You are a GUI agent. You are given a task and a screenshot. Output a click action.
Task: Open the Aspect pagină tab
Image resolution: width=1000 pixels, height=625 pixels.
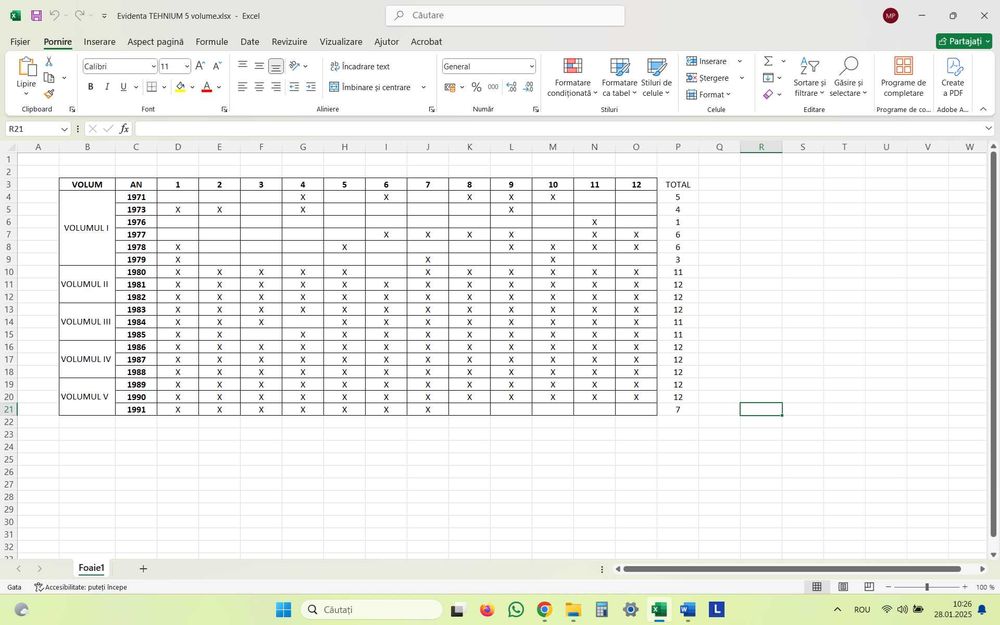pos(155,41)
